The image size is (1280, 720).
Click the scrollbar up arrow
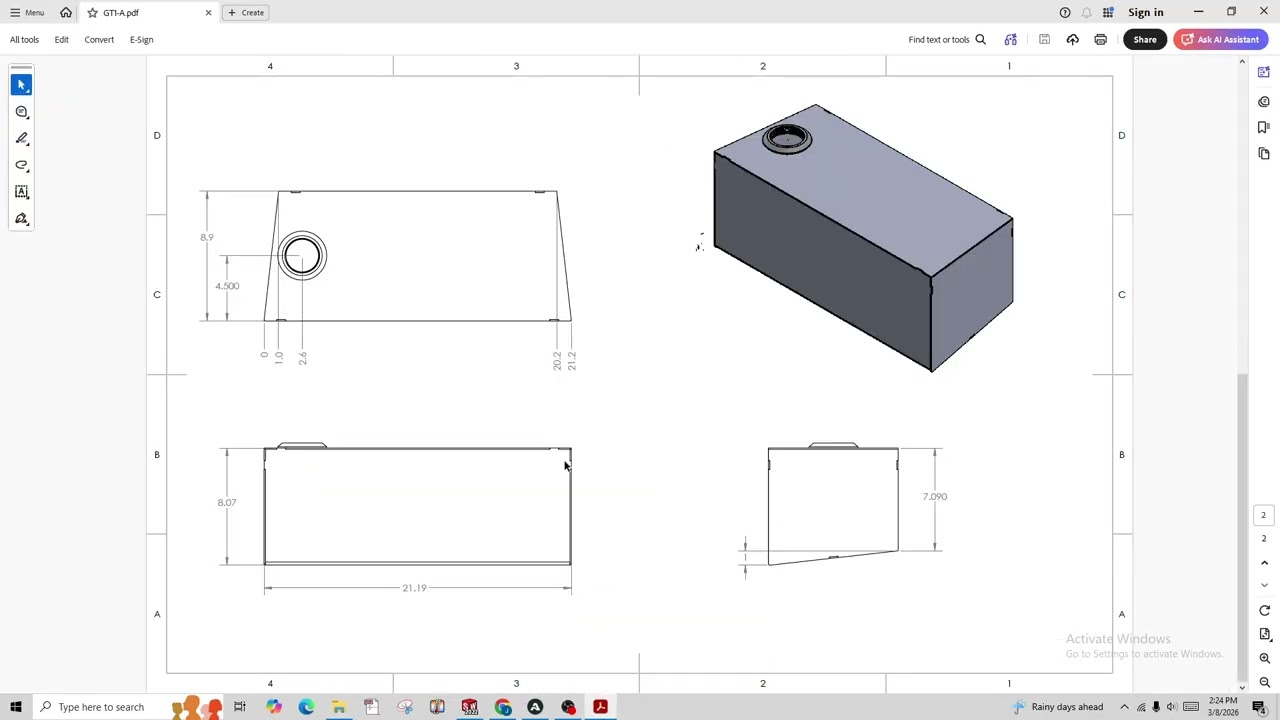tap(1242, 62)
